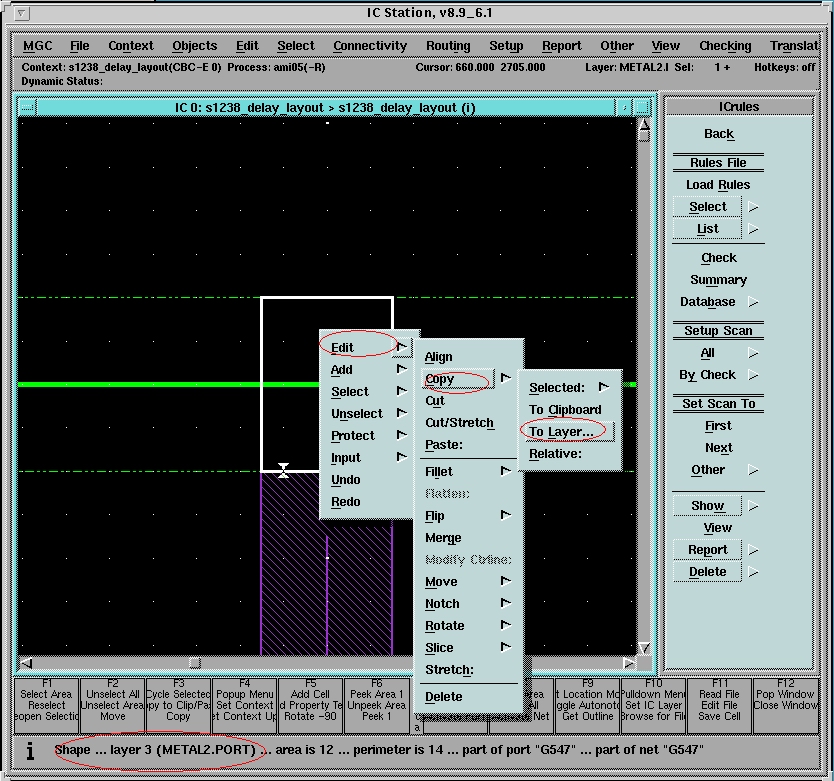Expand the Report arrow in ICrules palette
834x781 pixels.
pos(754,550)
